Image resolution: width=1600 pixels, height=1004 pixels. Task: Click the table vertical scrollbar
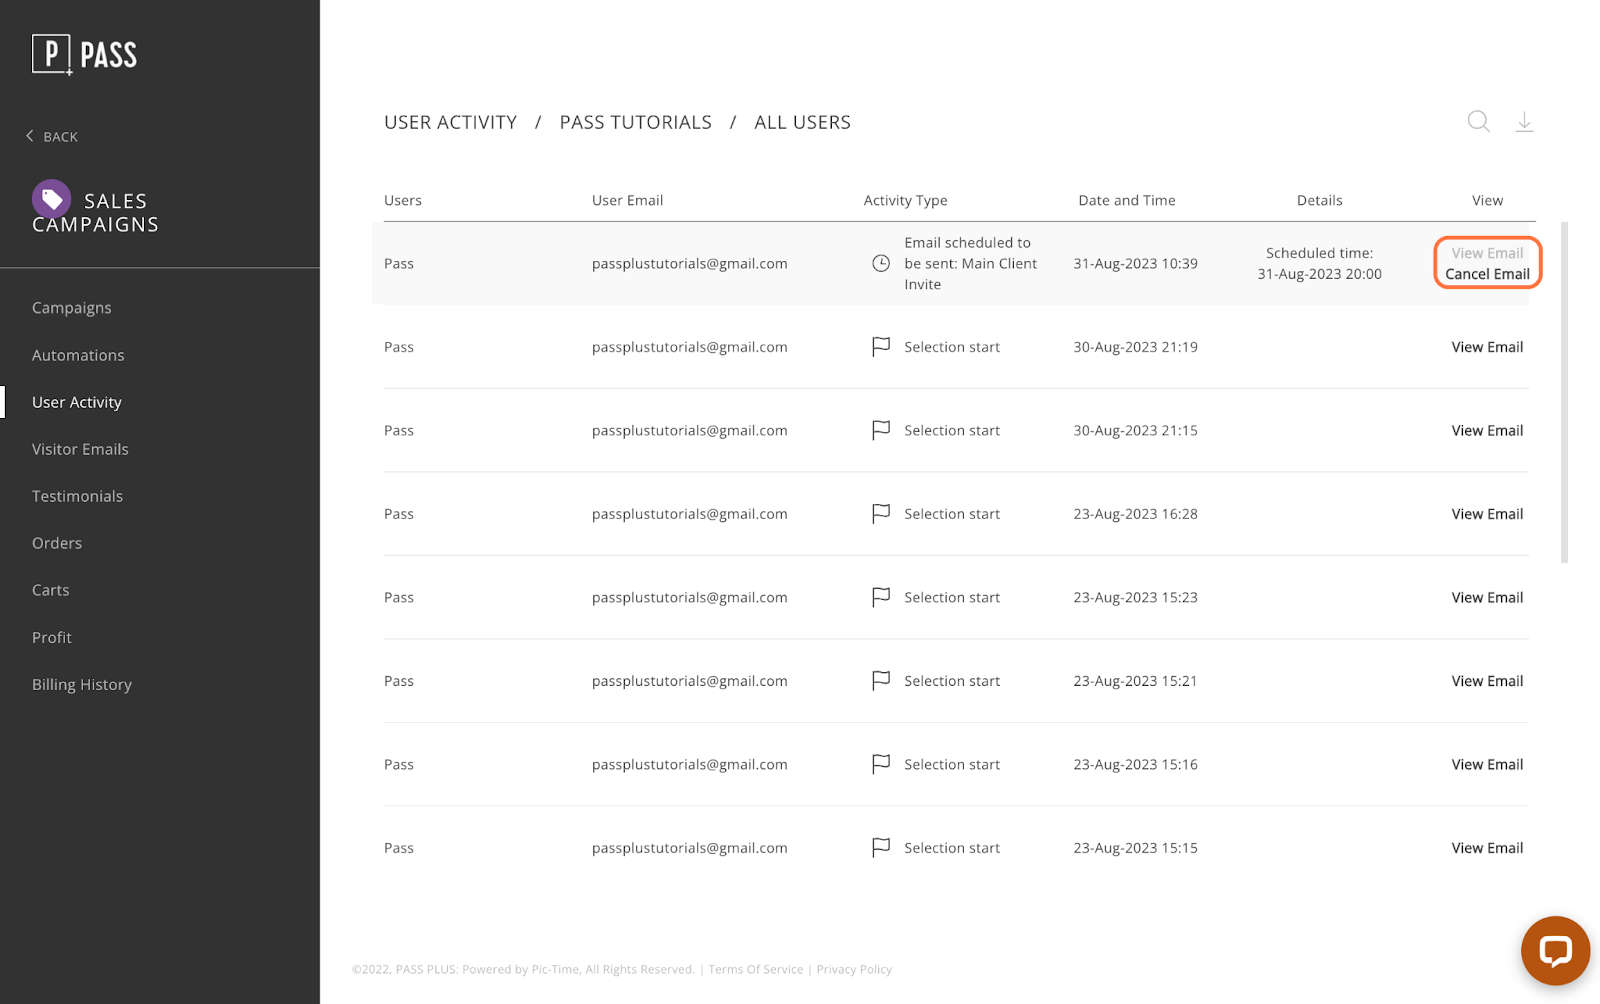point(1564,392)
